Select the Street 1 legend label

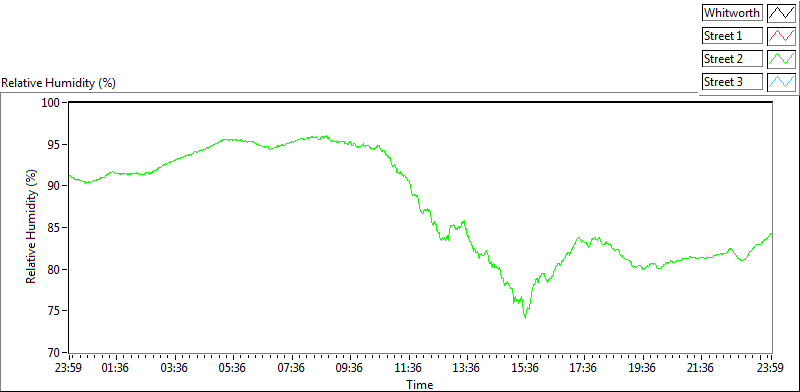tap(732, 35)
